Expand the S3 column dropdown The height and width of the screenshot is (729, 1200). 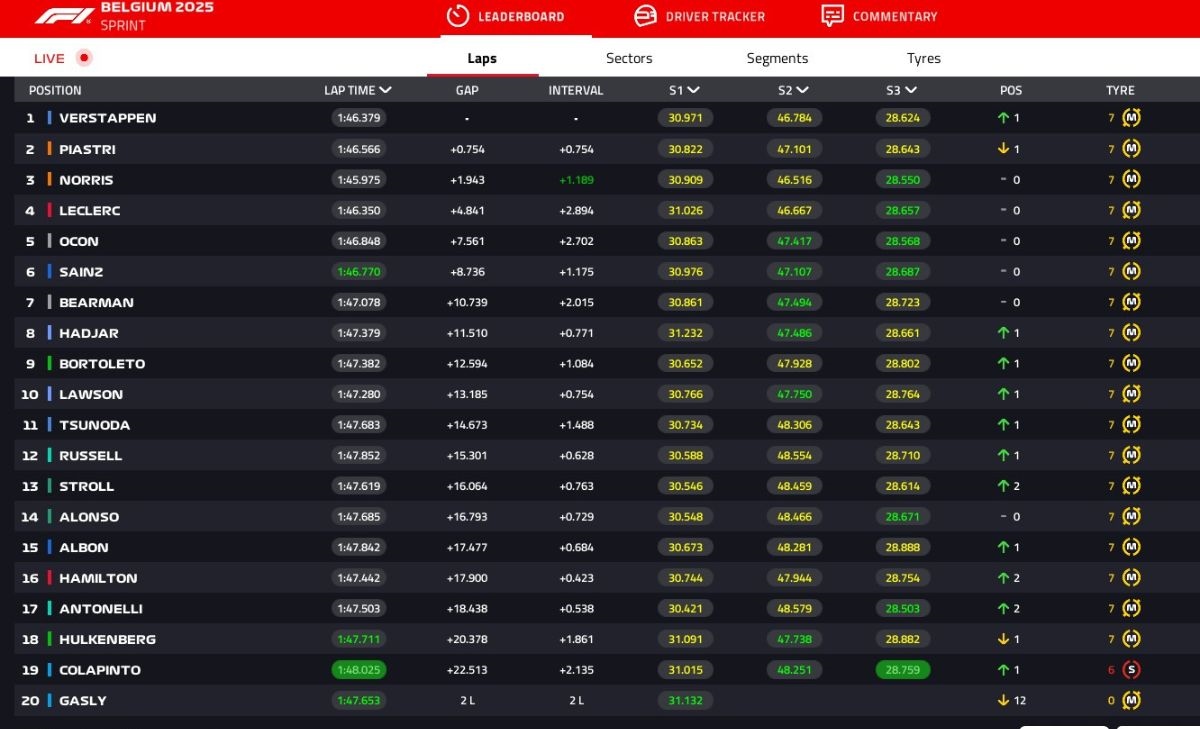(x=910, y=90)
